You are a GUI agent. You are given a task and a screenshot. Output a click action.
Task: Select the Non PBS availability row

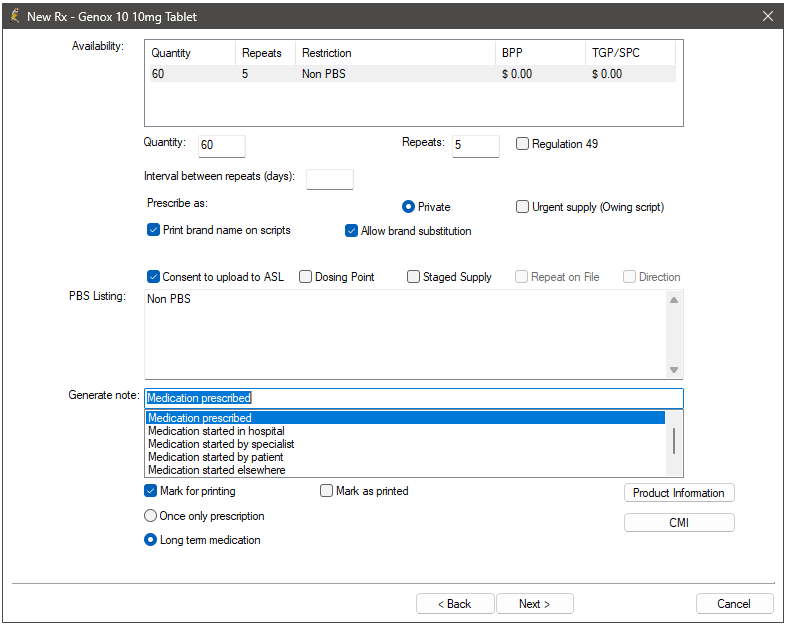click(x=413, y=74)
